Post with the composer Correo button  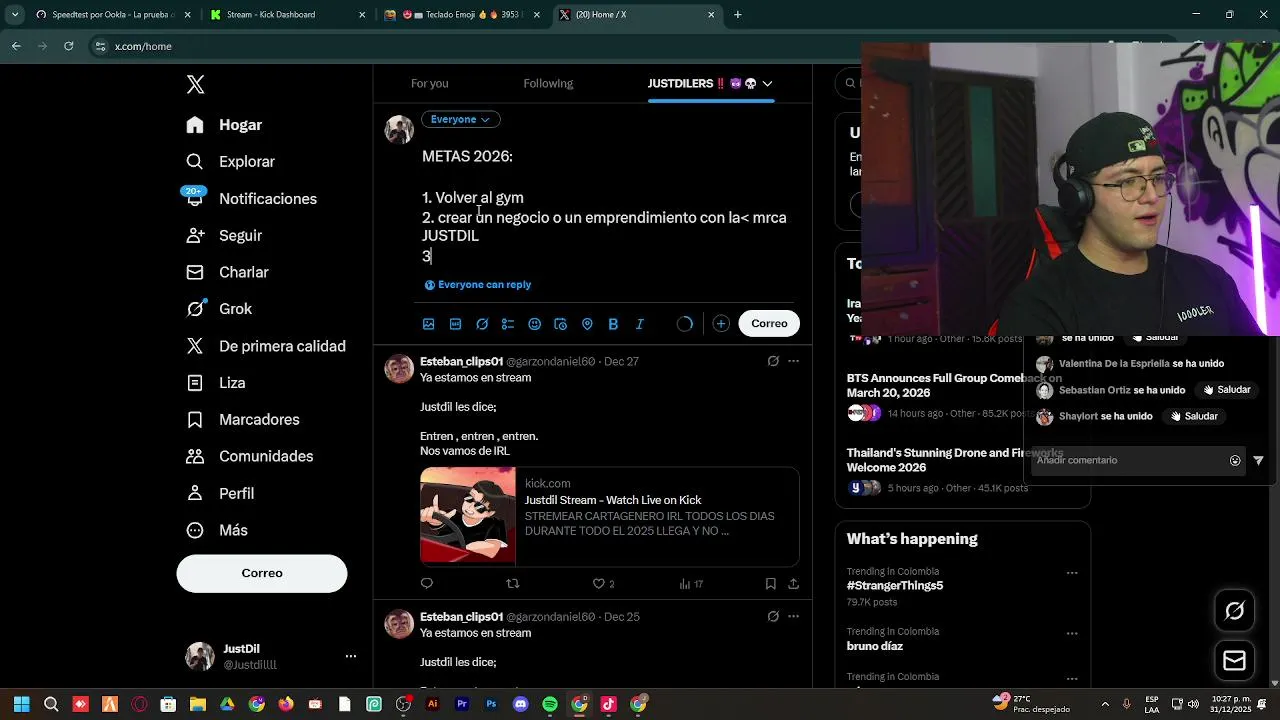coord(769,323)
